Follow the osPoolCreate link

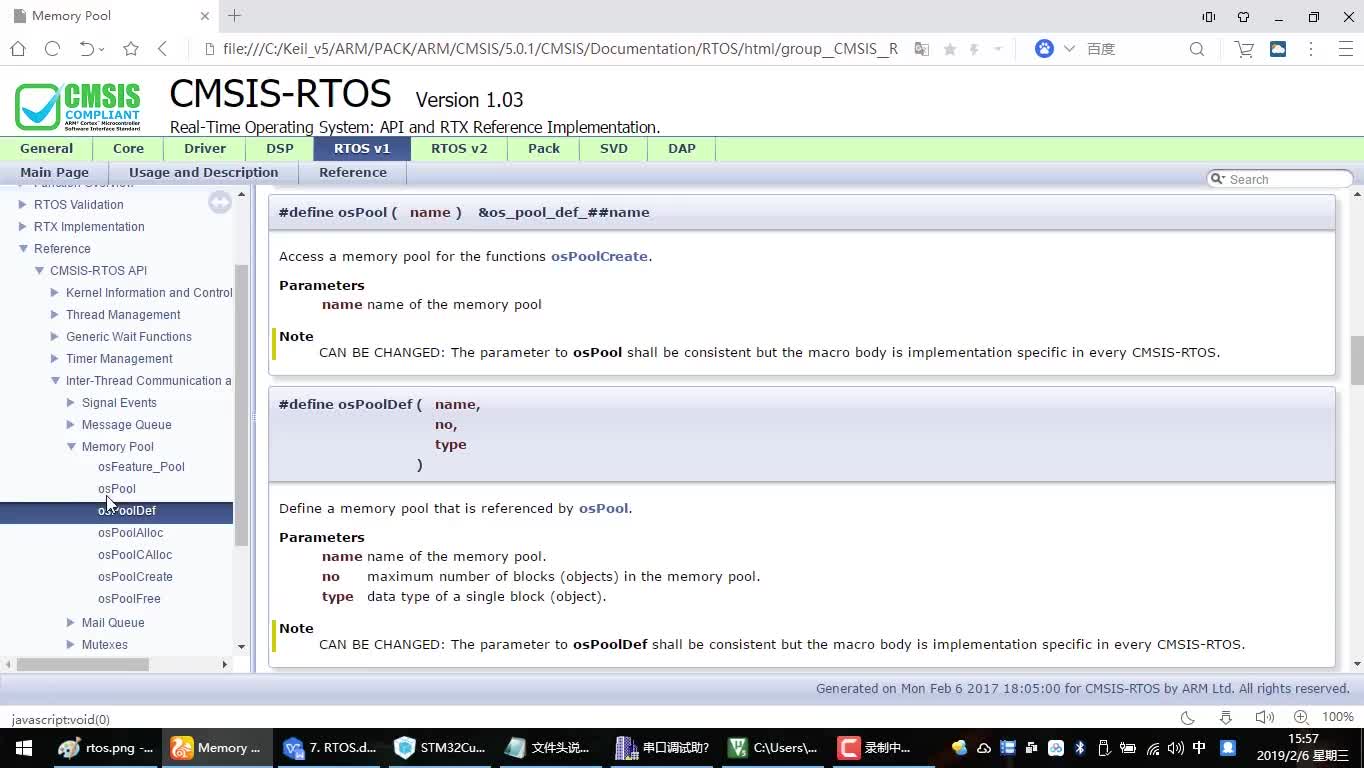pos(599,256)
